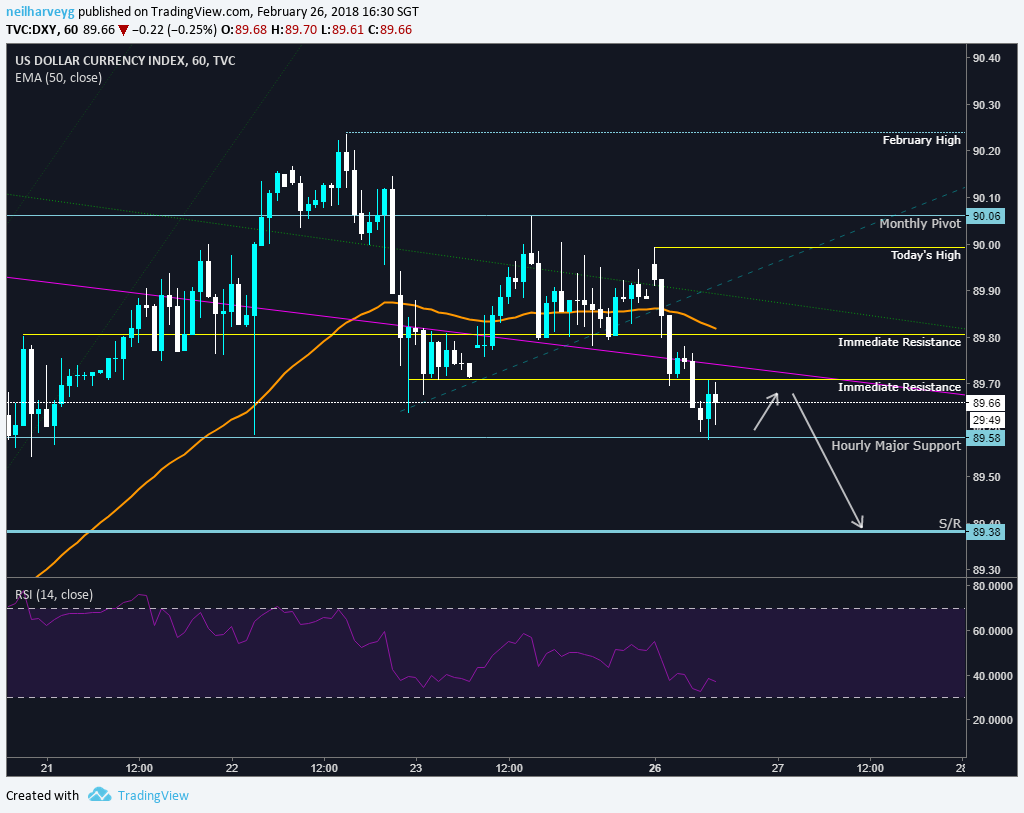Click the red down-triangle change indicator
Viewport: 1024px width, 813px height.
click(123, 30)
